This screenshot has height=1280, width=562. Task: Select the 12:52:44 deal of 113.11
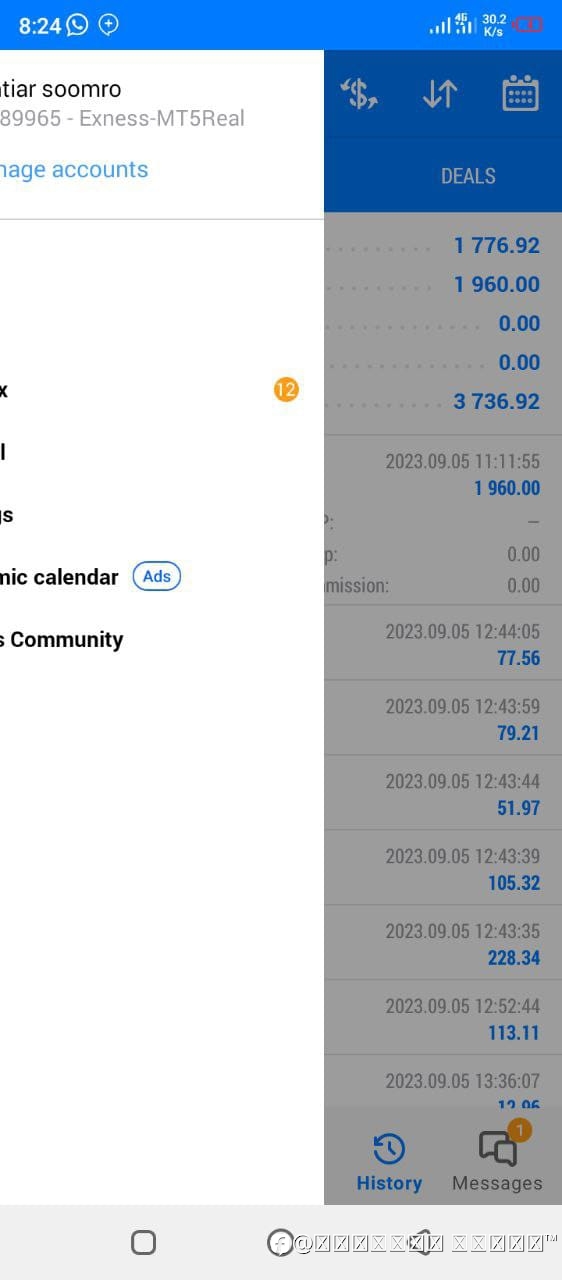coord(443,1018)
